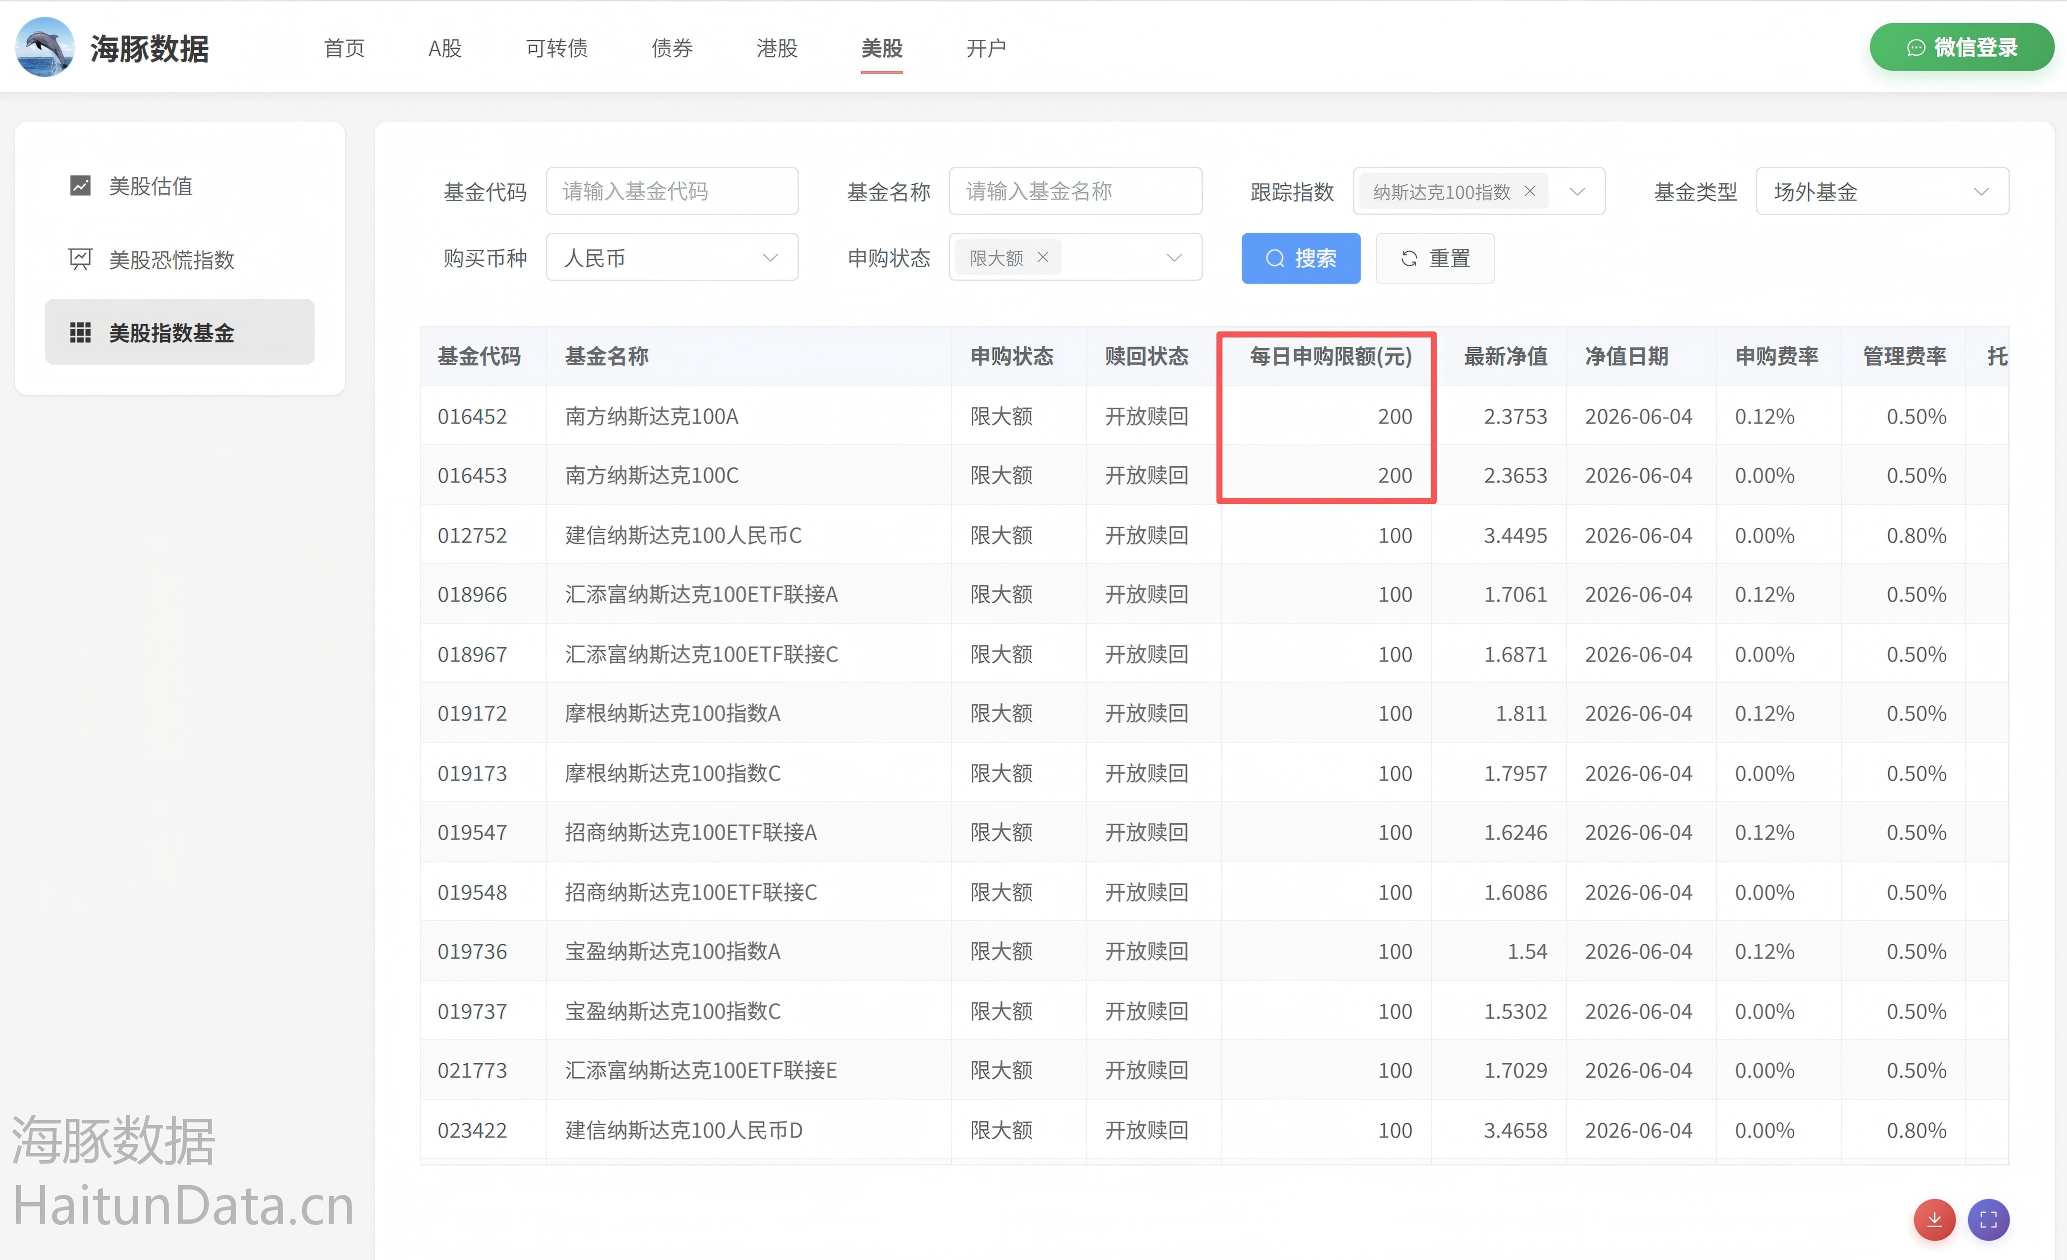Click net value 1.54
The width and height of the screenshot is (2067, 1260).
1527,951
